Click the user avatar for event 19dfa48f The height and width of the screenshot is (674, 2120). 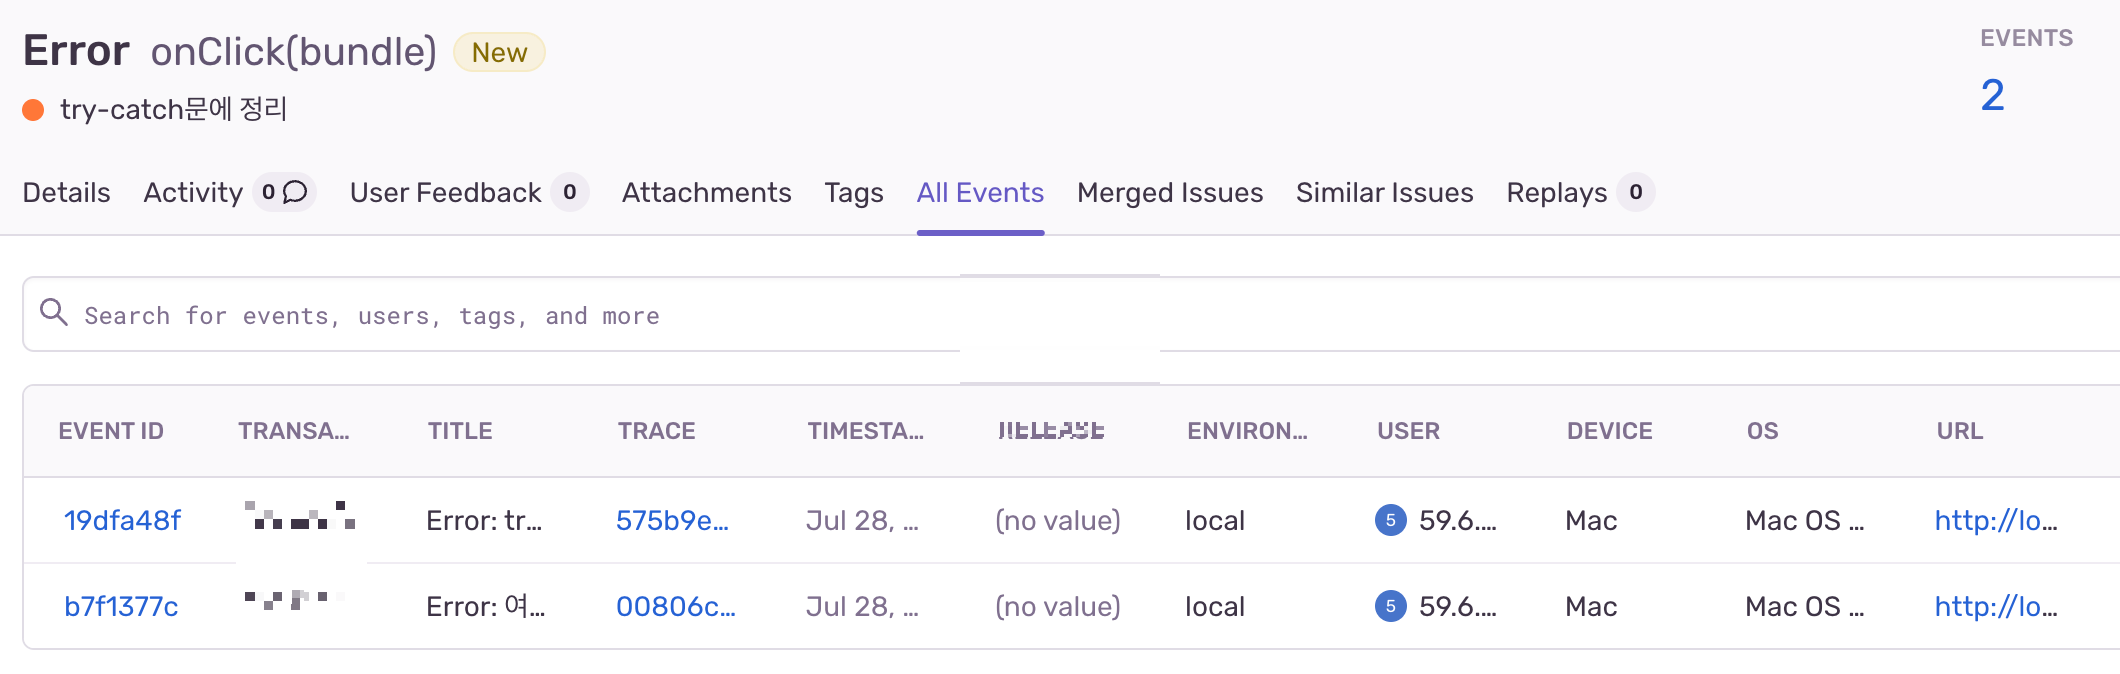1390,520
